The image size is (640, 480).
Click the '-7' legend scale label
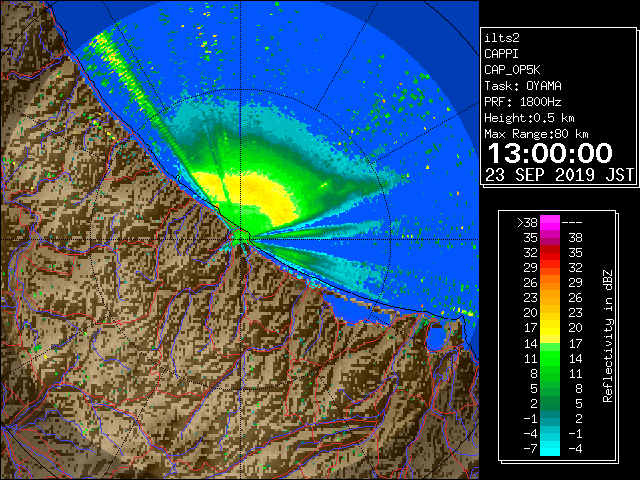(x=530, y=448)
